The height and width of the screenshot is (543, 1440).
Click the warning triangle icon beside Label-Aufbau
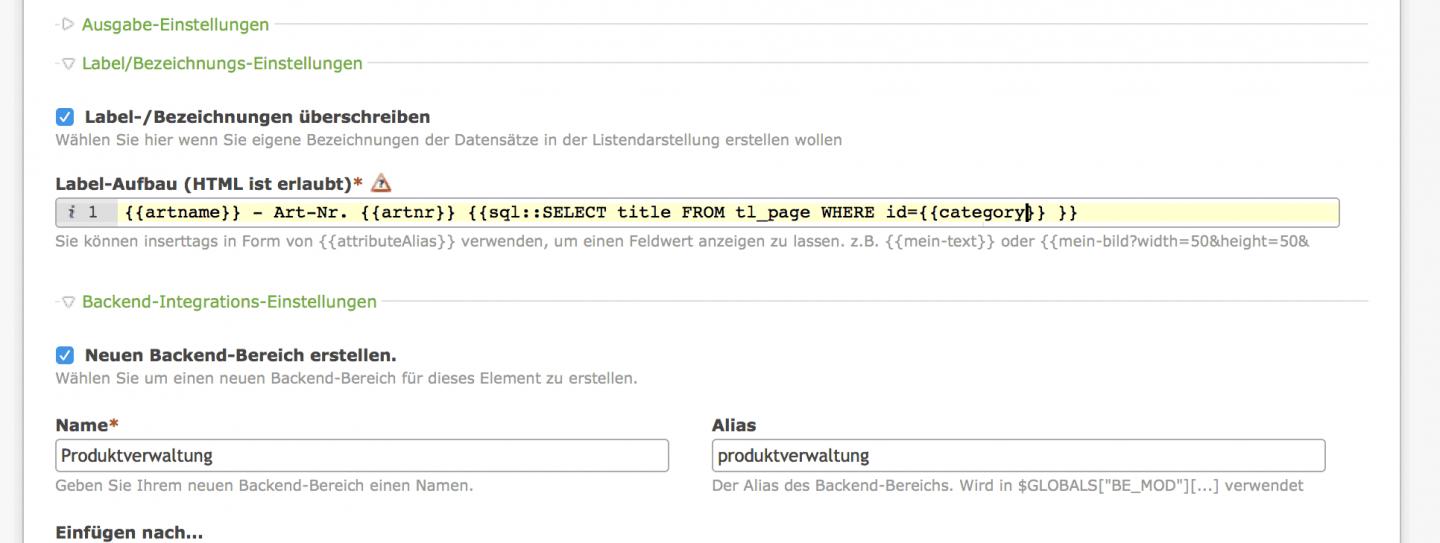coord(380,183)
